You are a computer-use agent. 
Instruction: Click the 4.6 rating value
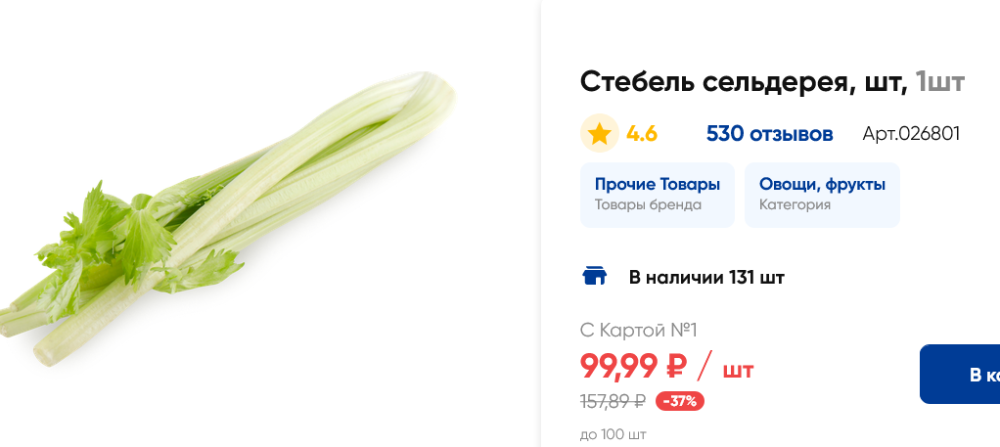click(642, 134)
